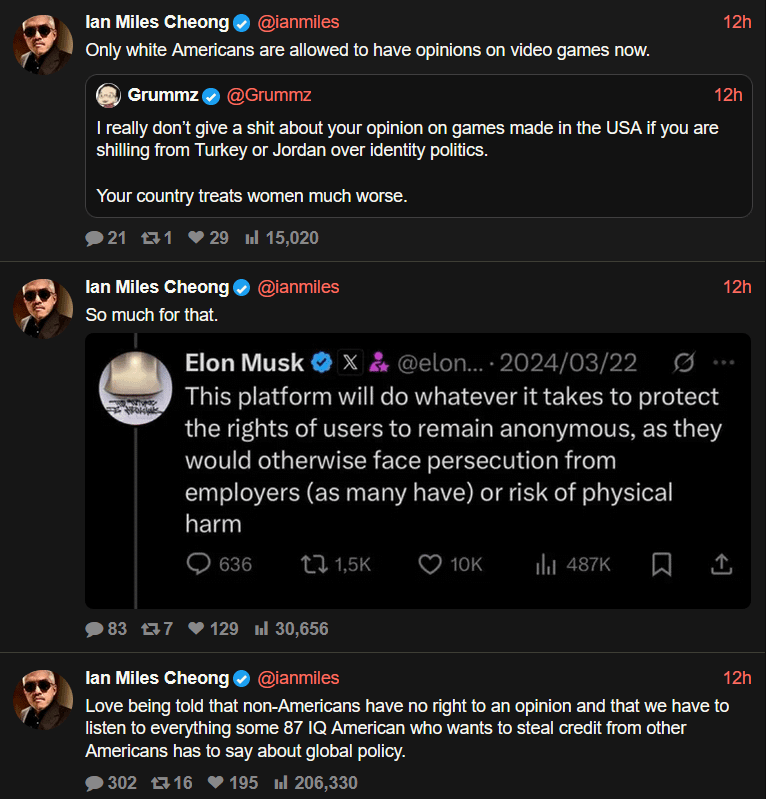
Task: Open the @Grummz profile handle link
Action: point(269,95)
